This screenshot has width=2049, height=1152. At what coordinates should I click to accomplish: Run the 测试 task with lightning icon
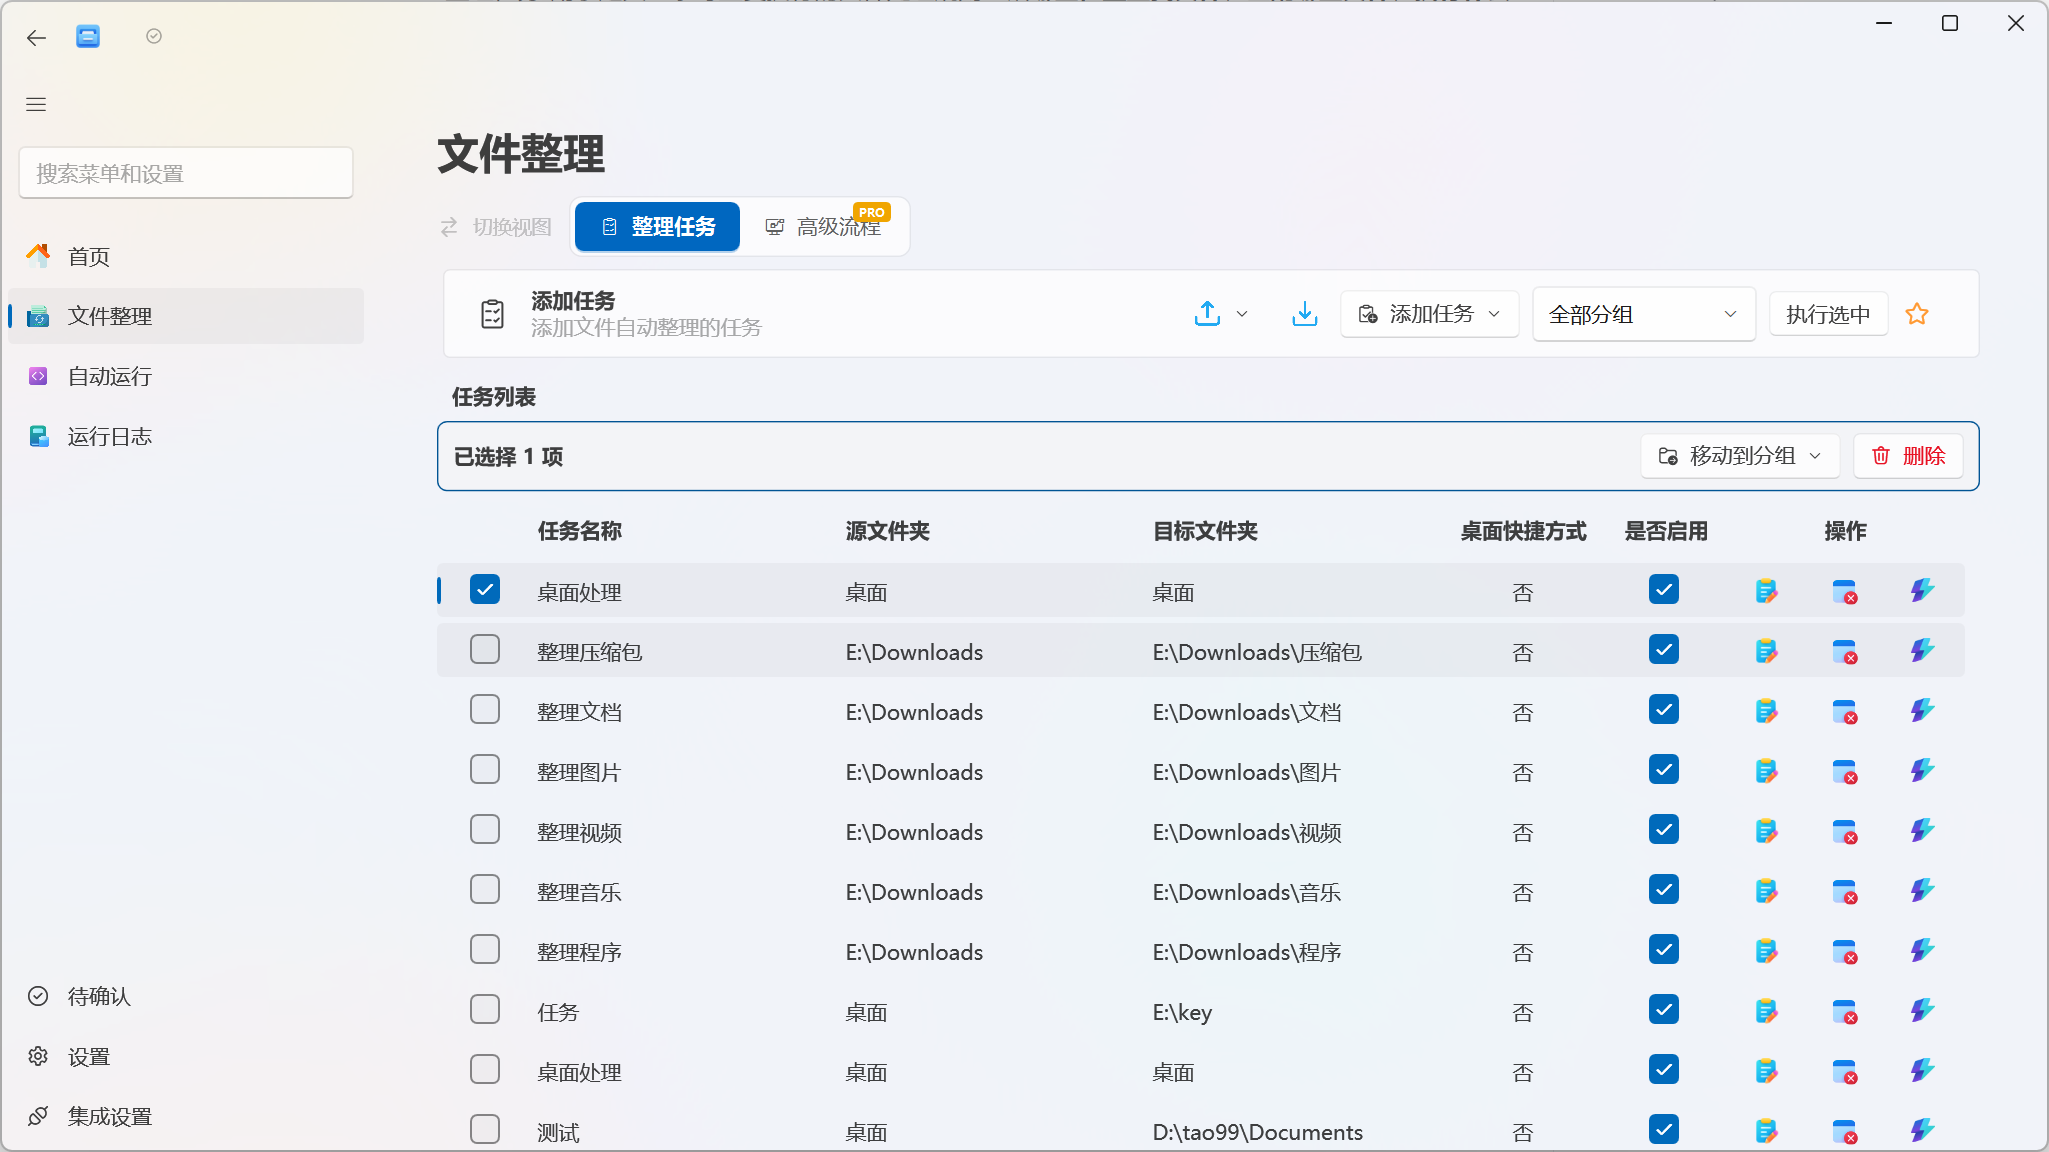click(1922, 1131)
